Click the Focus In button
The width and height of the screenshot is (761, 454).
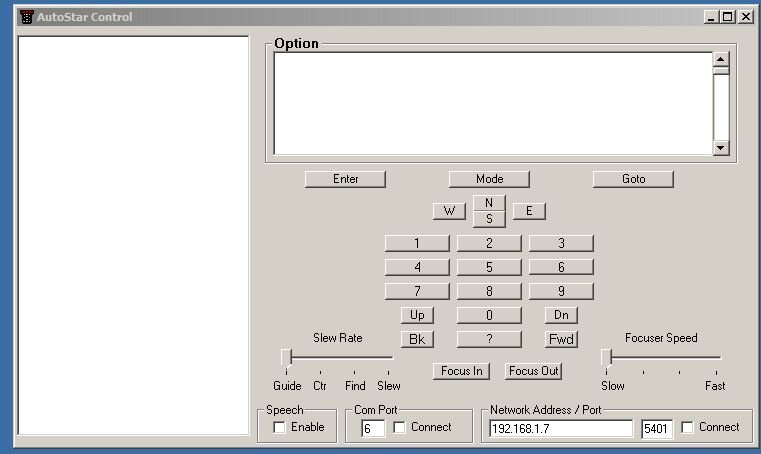[461, 371]
